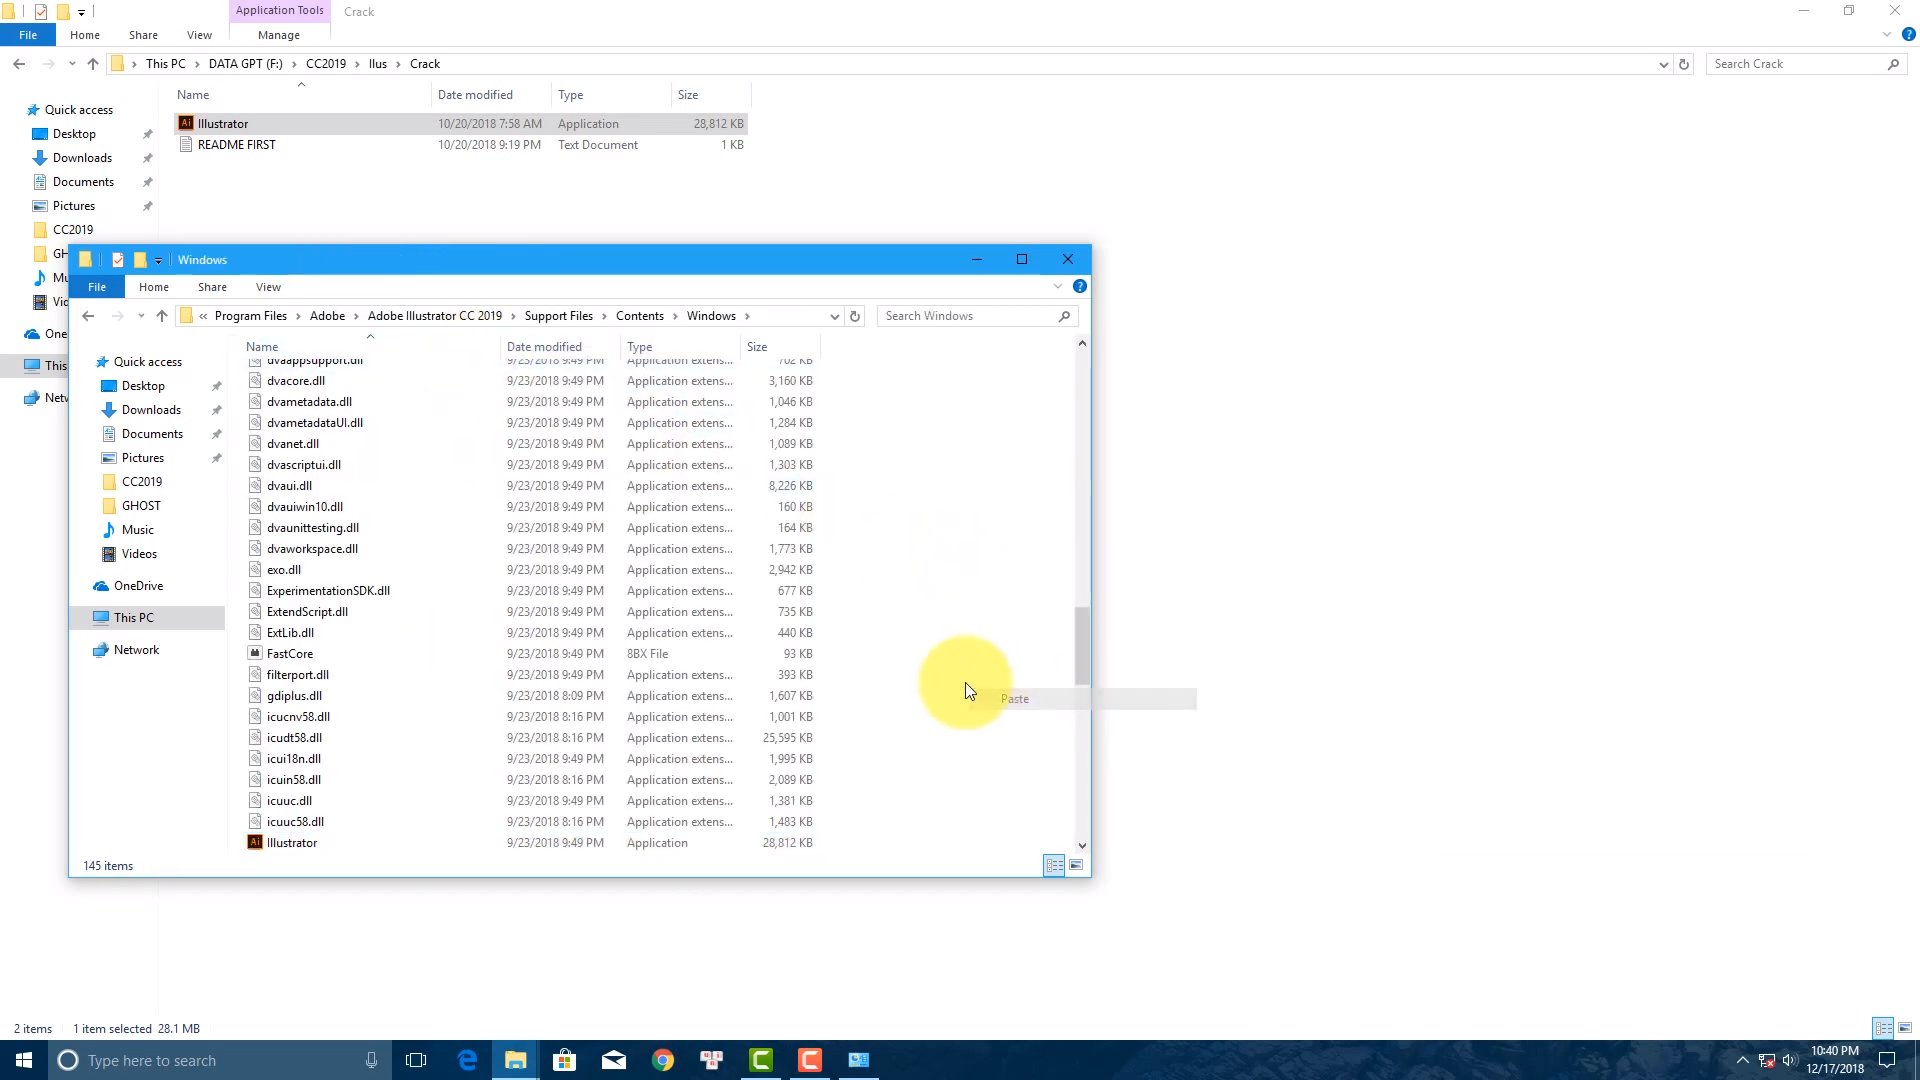The height and width of the screenshot is (1080, 1920).
Task: Click the Up arrow in Windows folder window
Action: pos(162,316)
